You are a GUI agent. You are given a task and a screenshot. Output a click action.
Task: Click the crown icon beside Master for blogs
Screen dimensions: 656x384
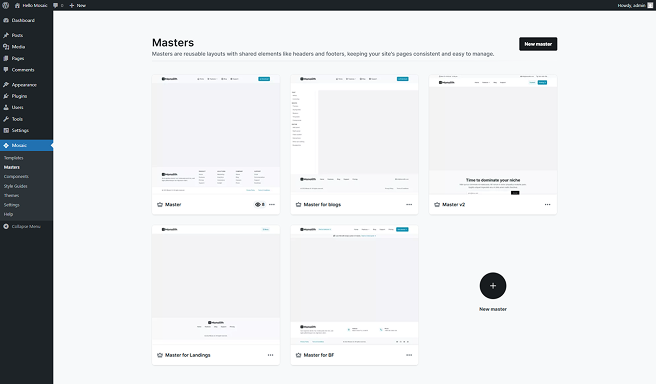coord(298,205)
